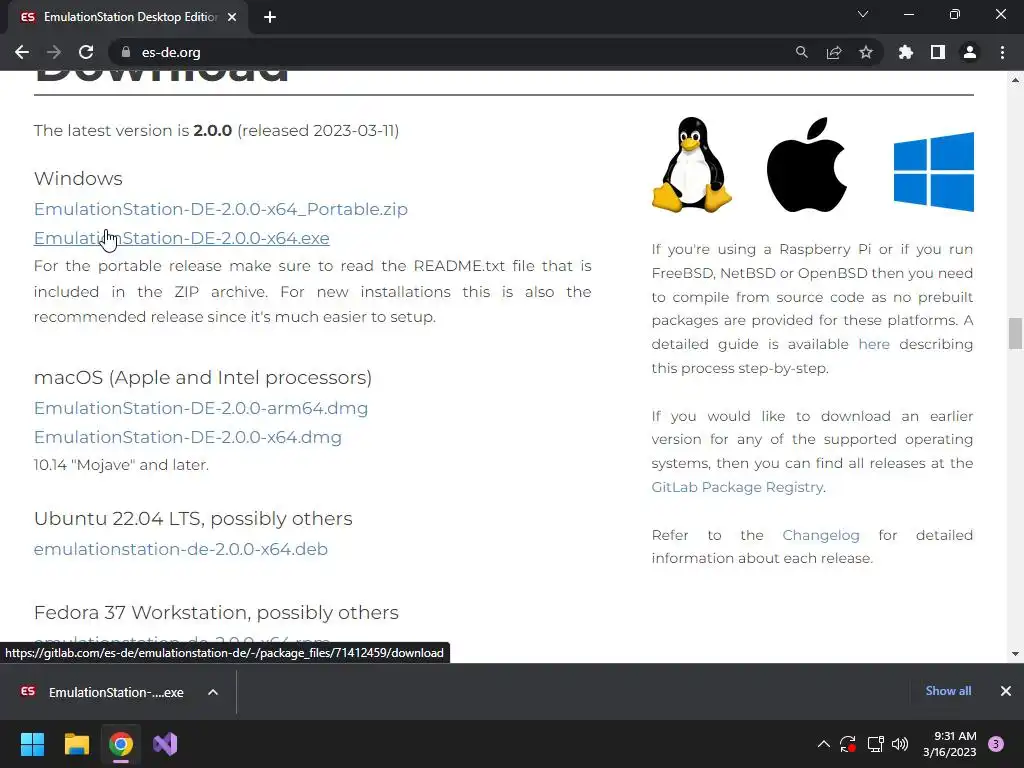1024x768 pixels.
Task: Toggle the Chrome side panel
Action: click(x=938, y=52)
